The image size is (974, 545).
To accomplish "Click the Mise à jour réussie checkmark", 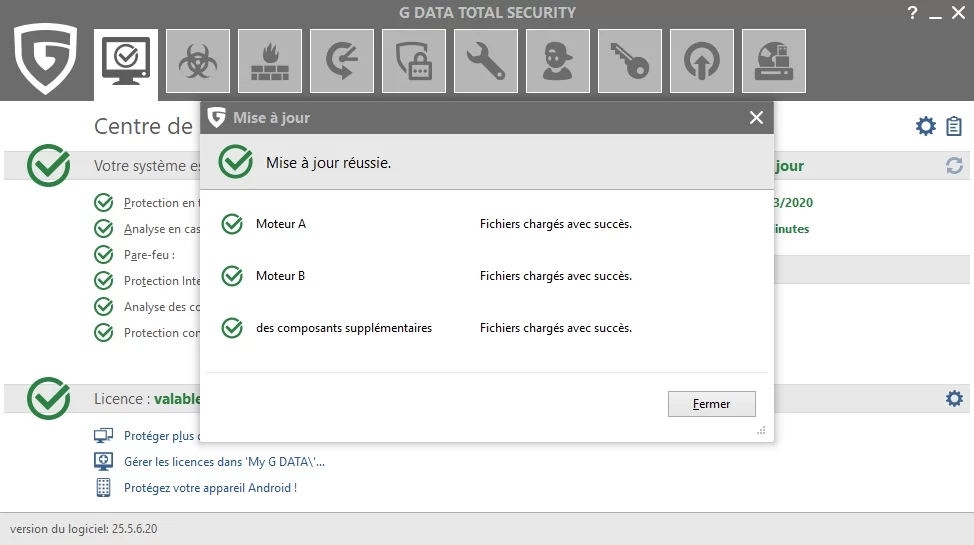I will point(235,162).
